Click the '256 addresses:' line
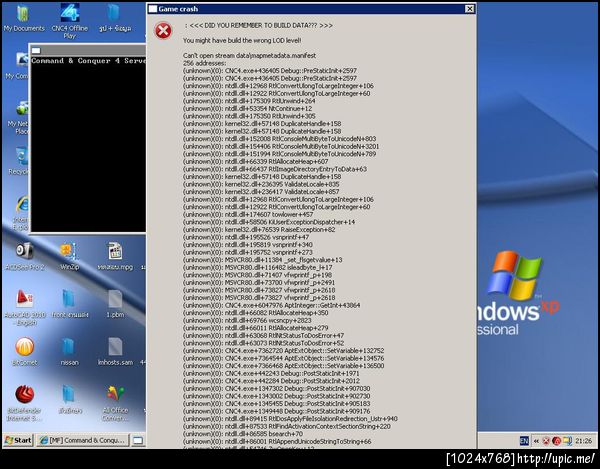This screenshot has height=469, width=600. point(204,63)
